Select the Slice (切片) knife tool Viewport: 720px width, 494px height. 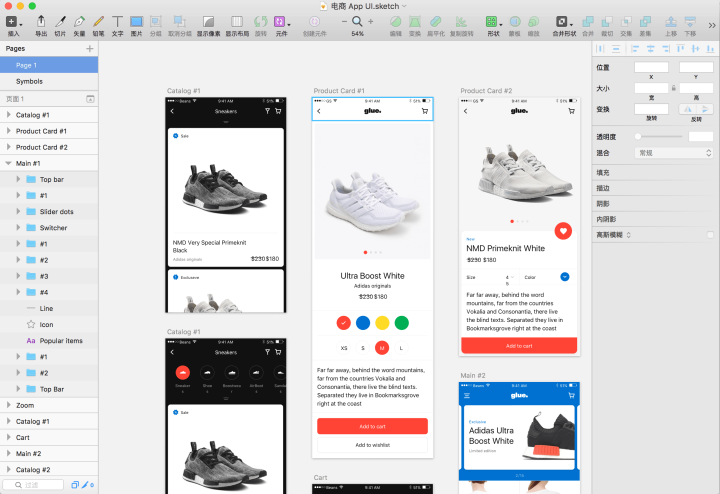(60, 22)
